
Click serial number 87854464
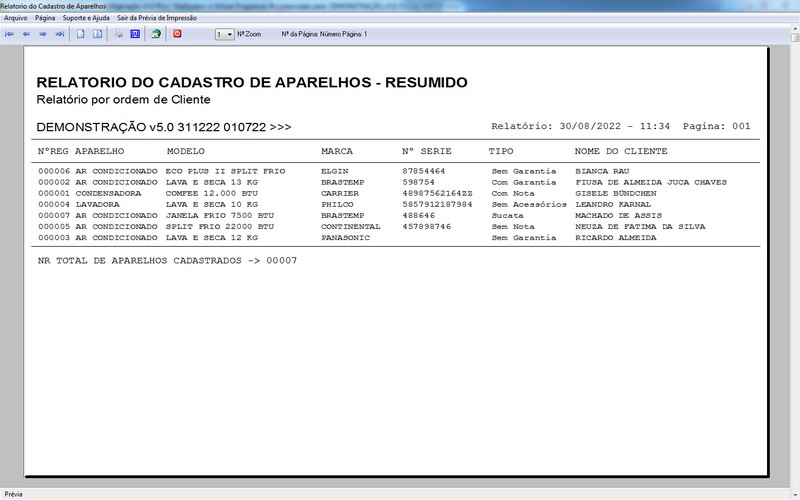coord(423,171)
